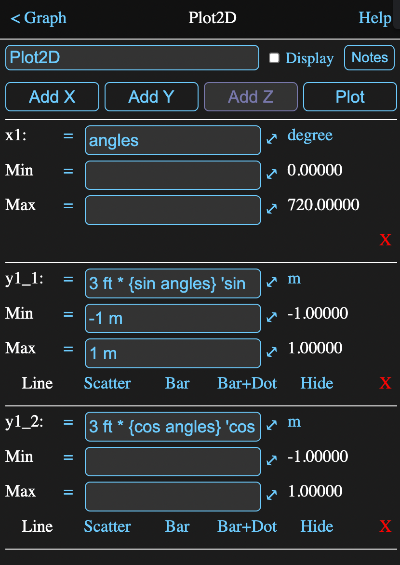Open the Notes panel
Image resolution: width=400 pixels, height=565 pixels.
coord(369,58)
